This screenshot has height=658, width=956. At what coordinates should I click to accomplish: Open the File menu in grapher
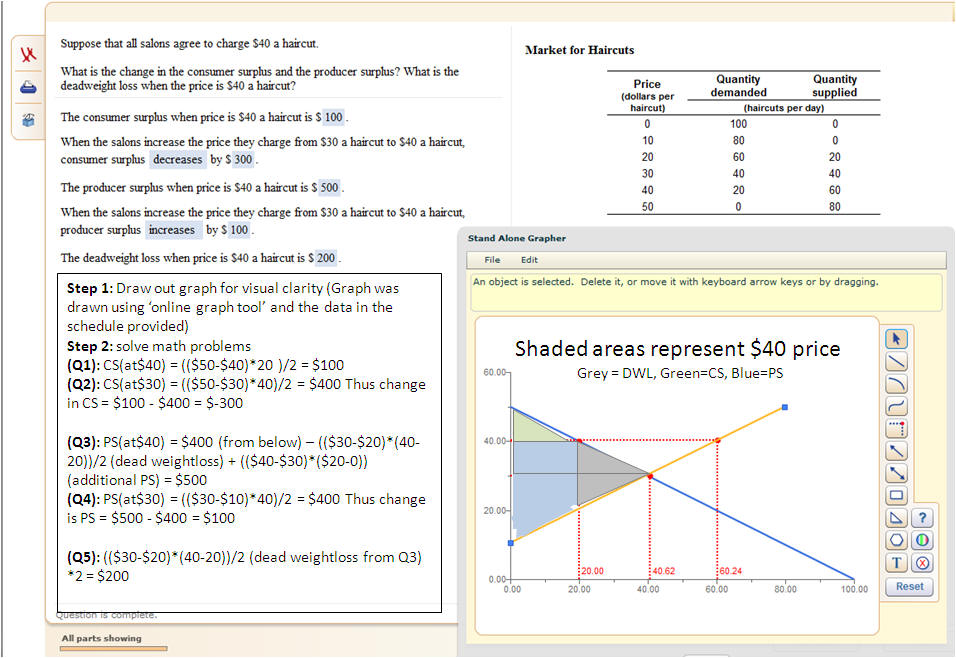click(492, 260)
